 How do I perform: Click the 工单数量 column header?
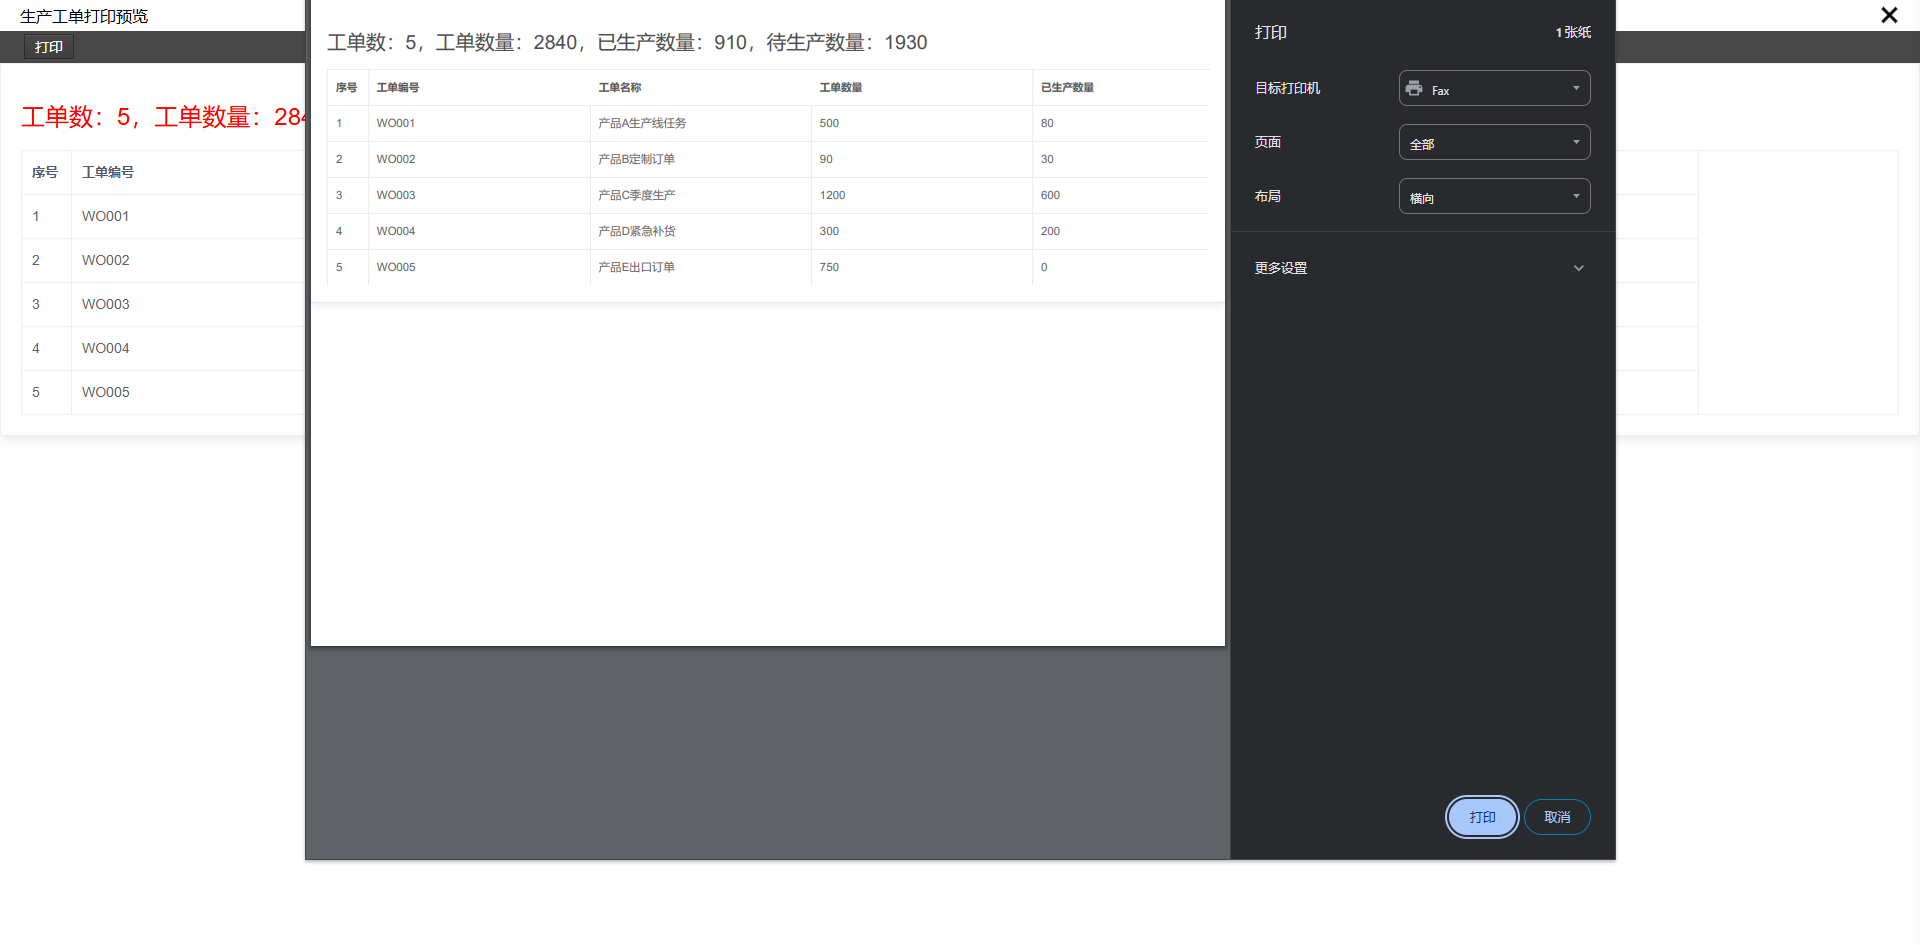tap(841, 87)
